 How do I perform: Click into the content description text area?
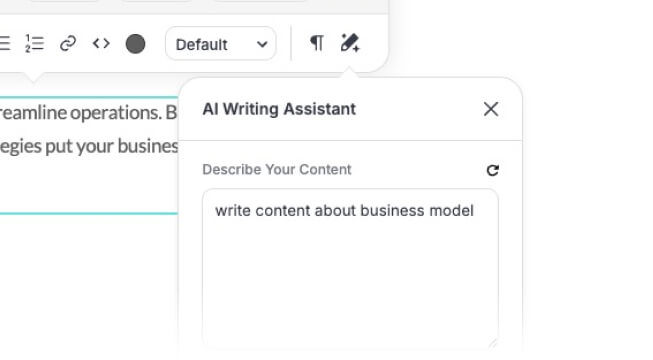point(350,268)
